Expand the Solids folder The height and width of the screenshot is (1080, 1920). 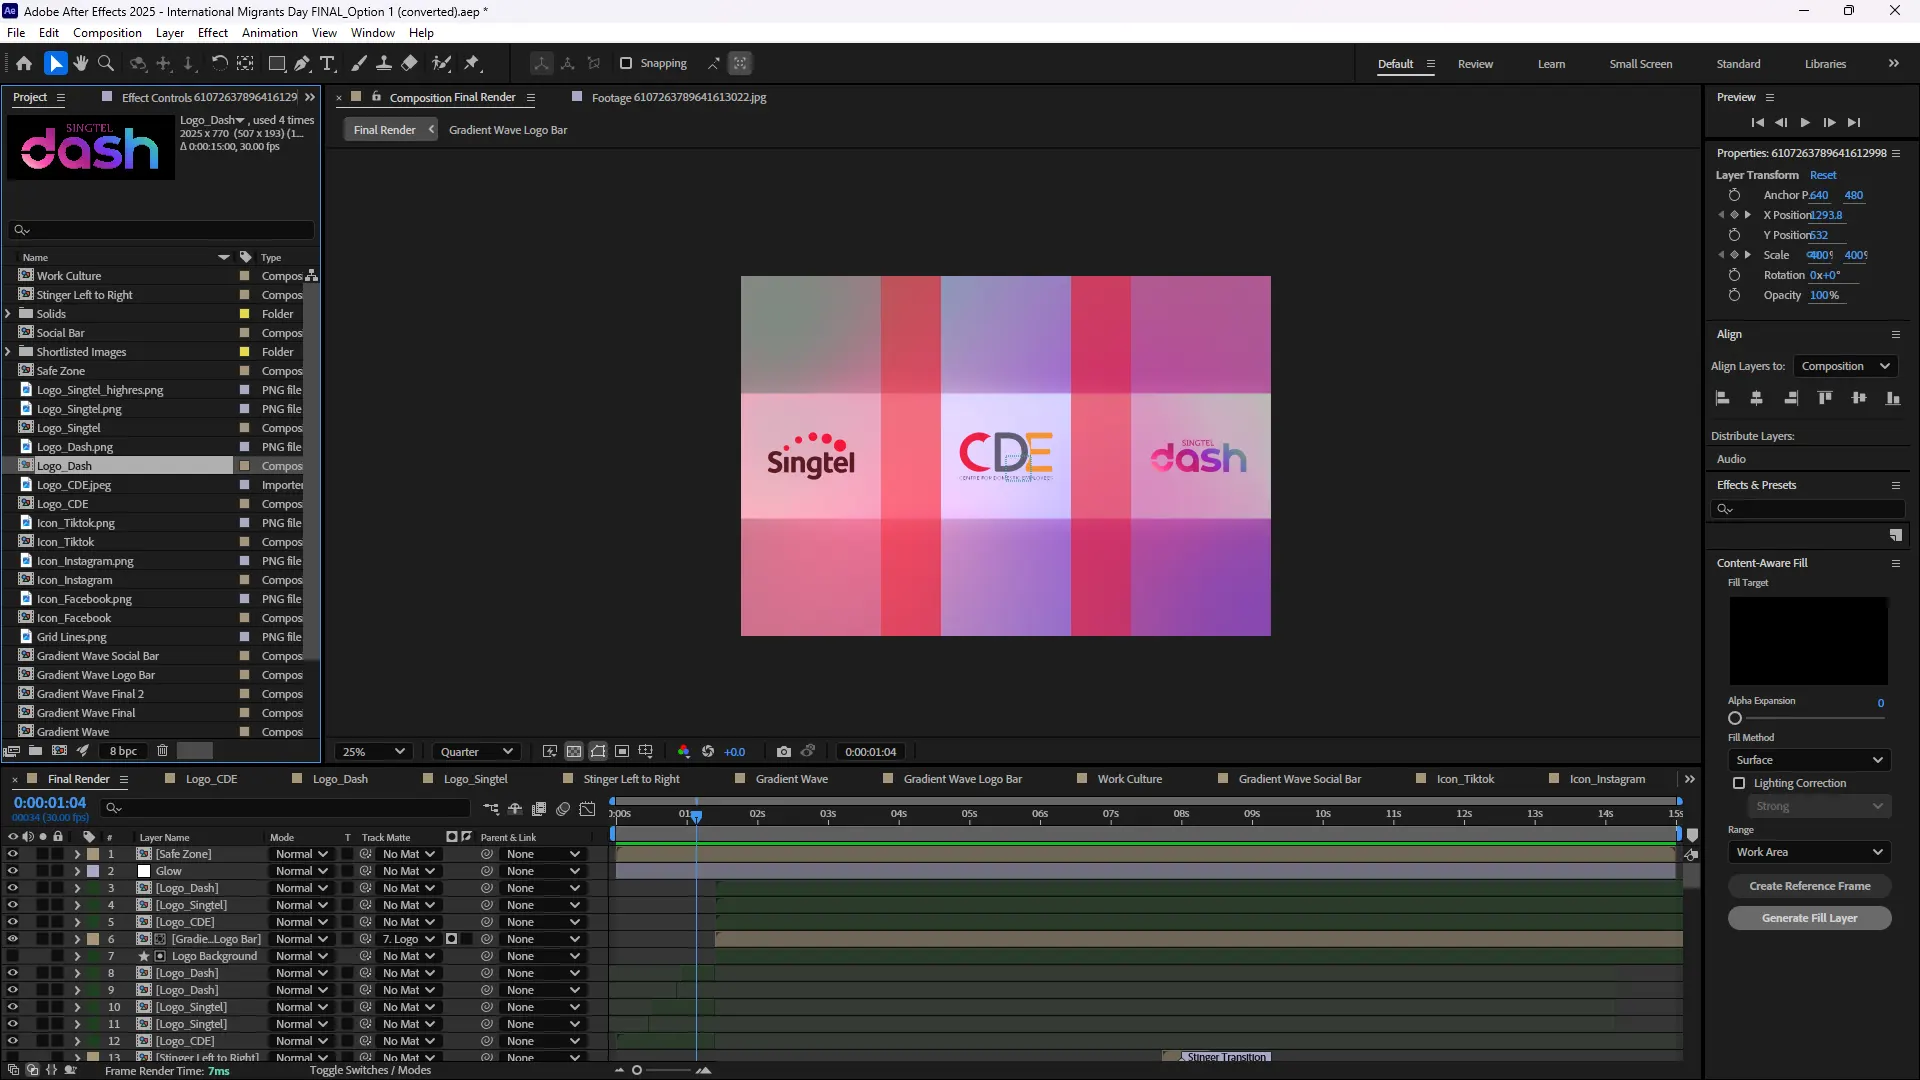point(8,314)
